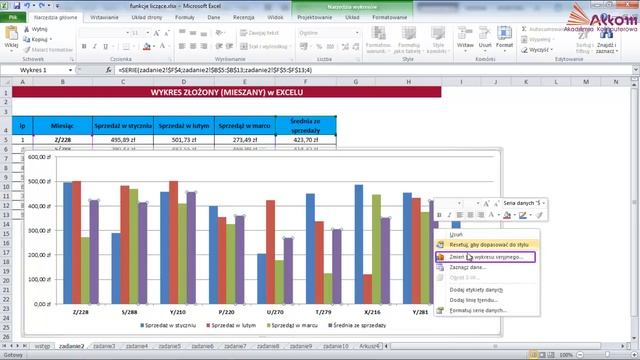Screen dimensions: 640x360
Task: Open Scal i wyśrodkuj dropdown
Action: point(290,47)
